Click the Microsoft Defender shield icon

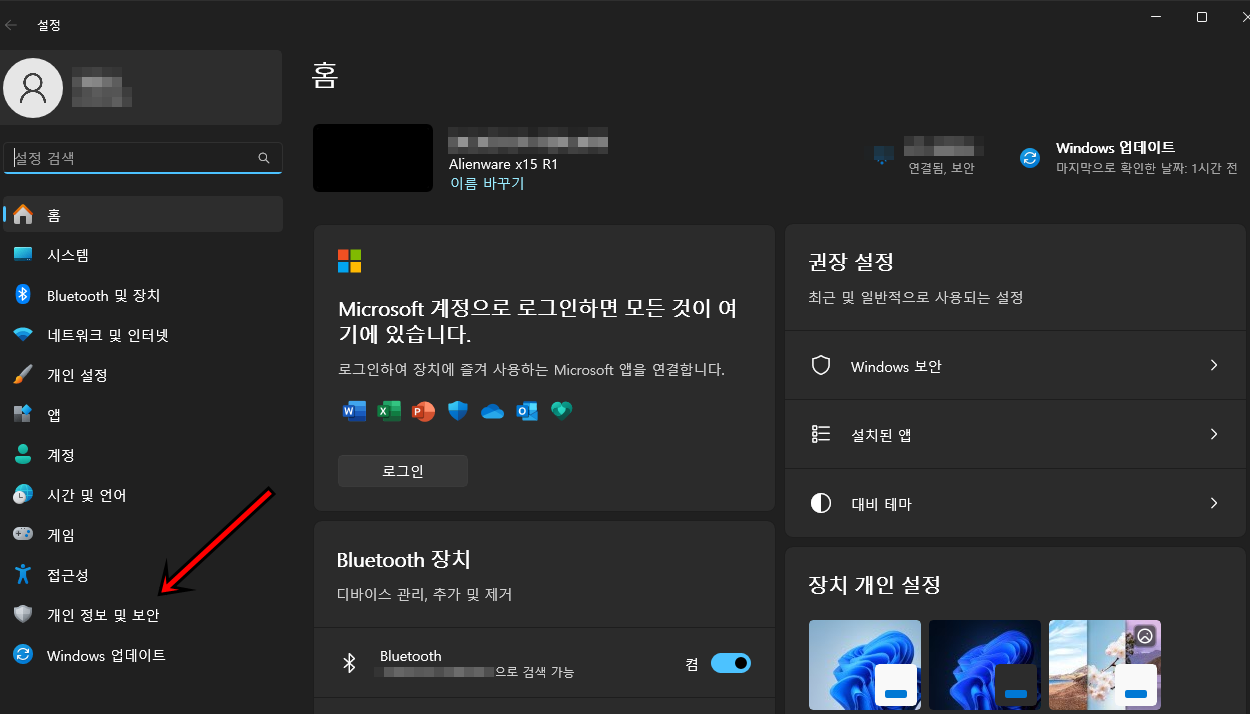pyautogui.click(x=458, y=411)
